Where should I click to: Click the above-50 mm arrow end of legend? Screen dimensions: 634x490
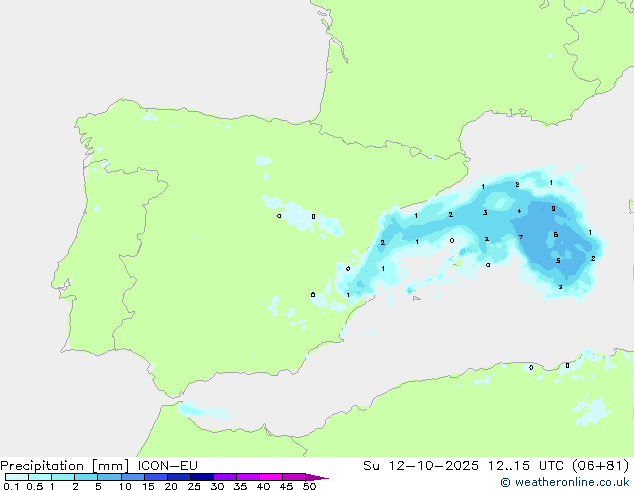[x=317, y=477]
